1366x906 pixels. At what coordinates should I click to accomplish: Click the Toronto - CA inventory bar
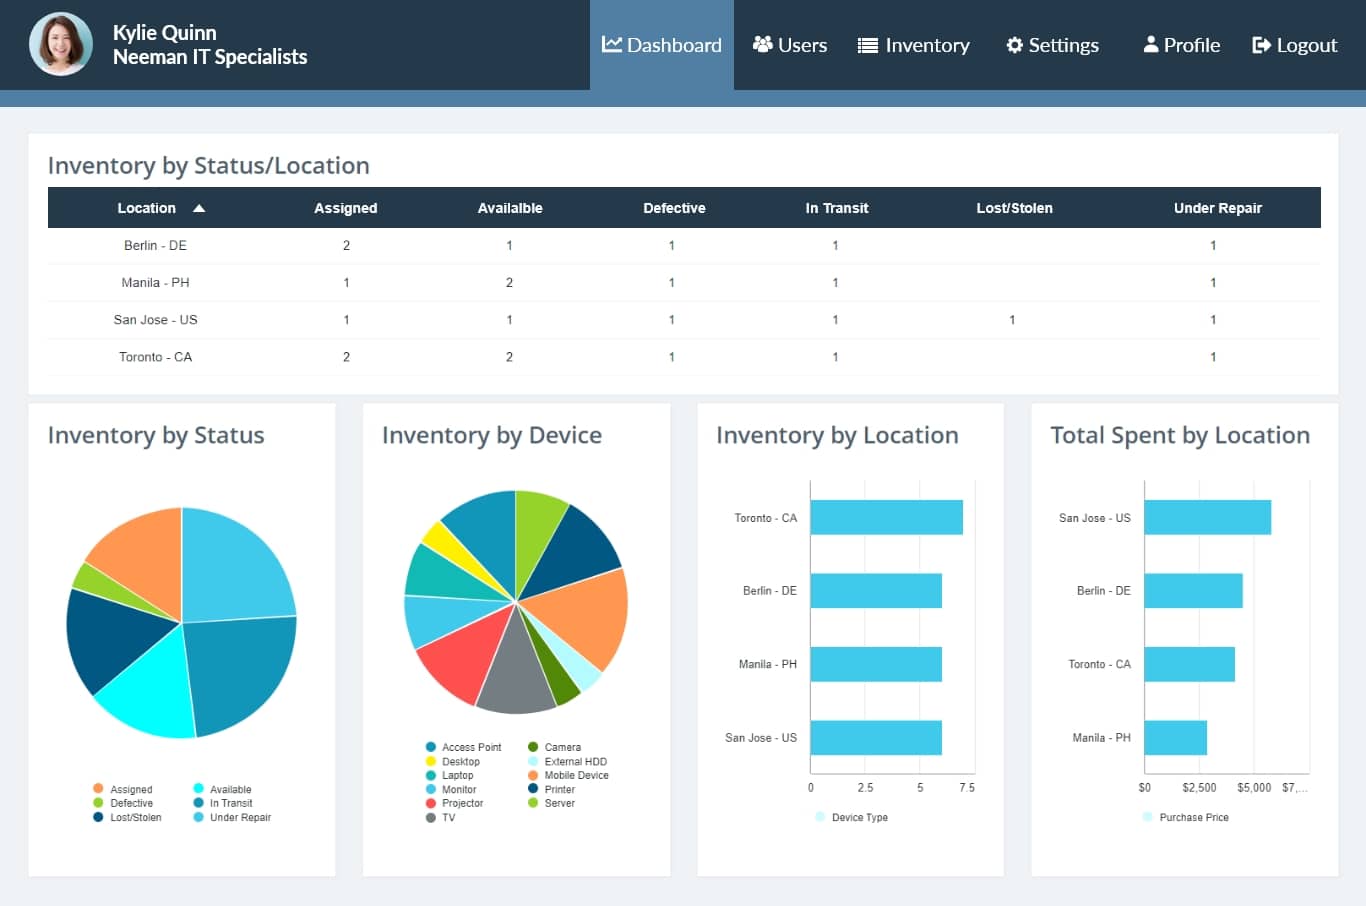[886, 518]
